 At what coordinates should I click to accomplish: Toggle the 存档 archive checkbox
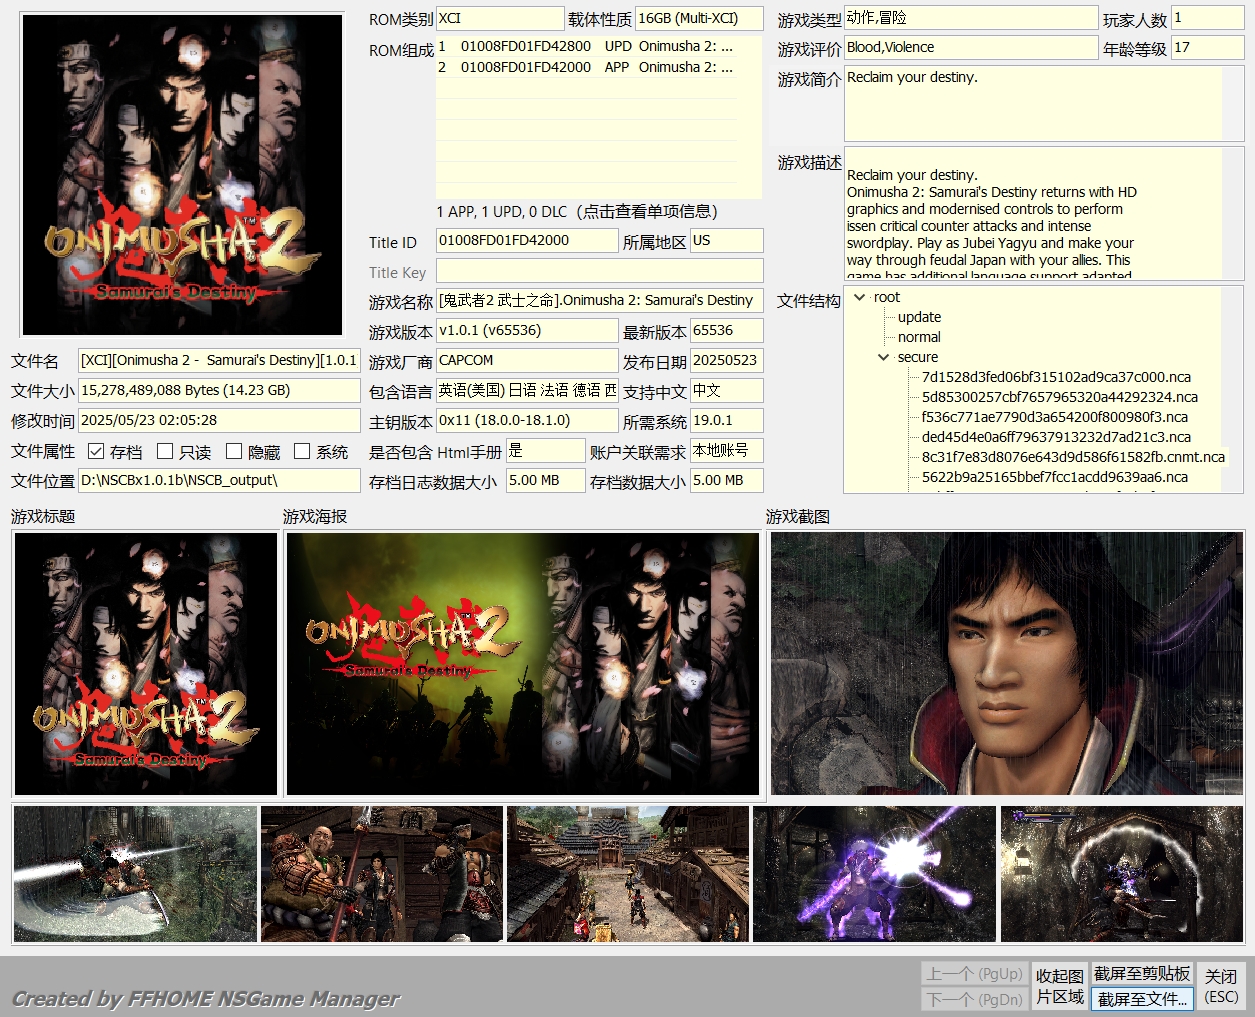pos(97,452)
